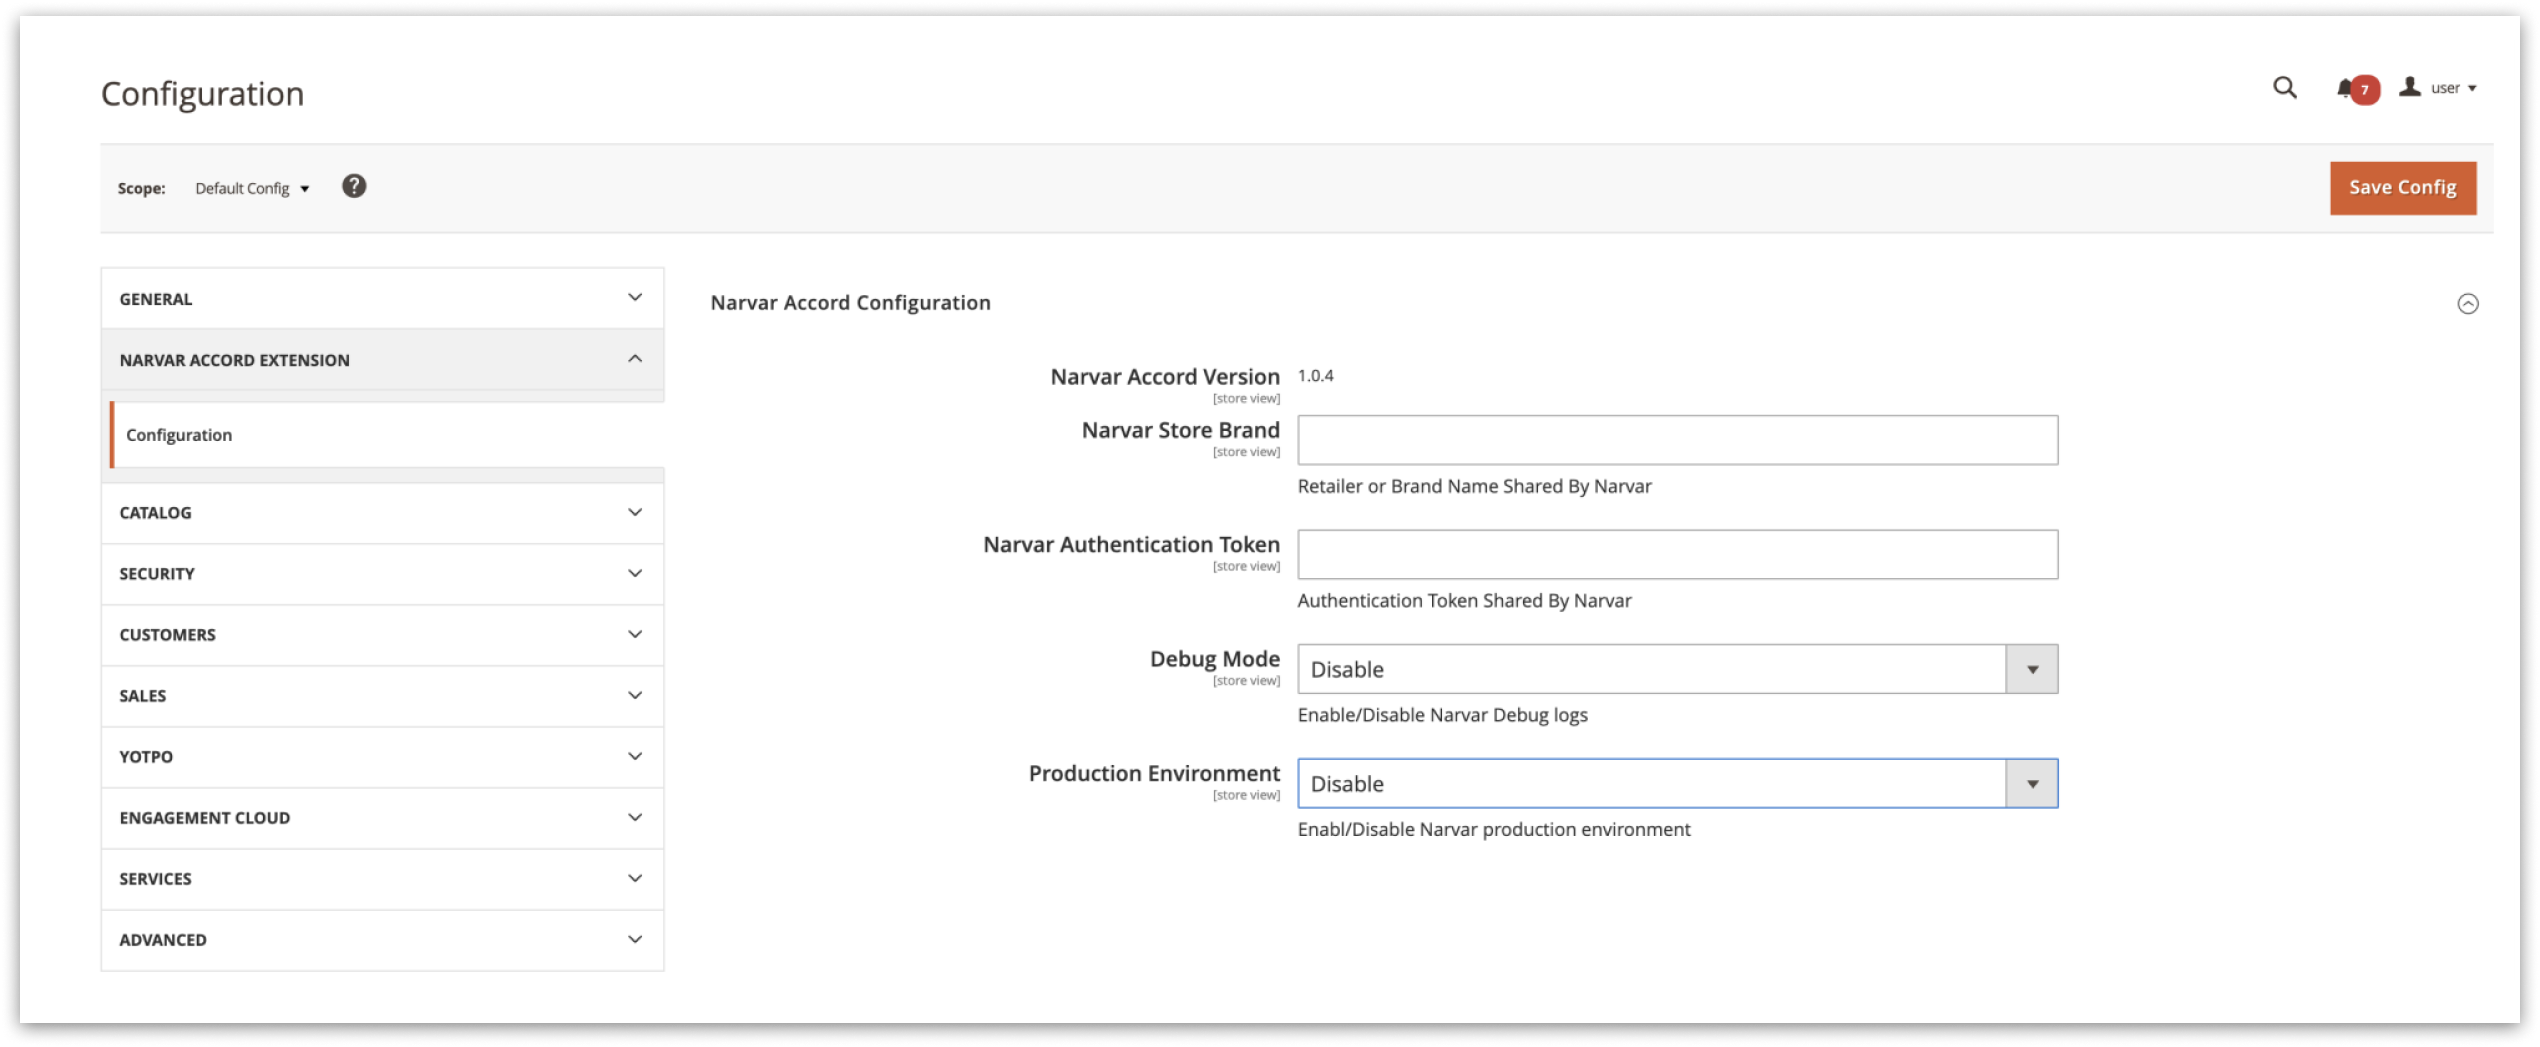Viewport: 2540px width, 1047px height.
Task: Expand the YOTPO section
Action: click(x=382, y=757)
